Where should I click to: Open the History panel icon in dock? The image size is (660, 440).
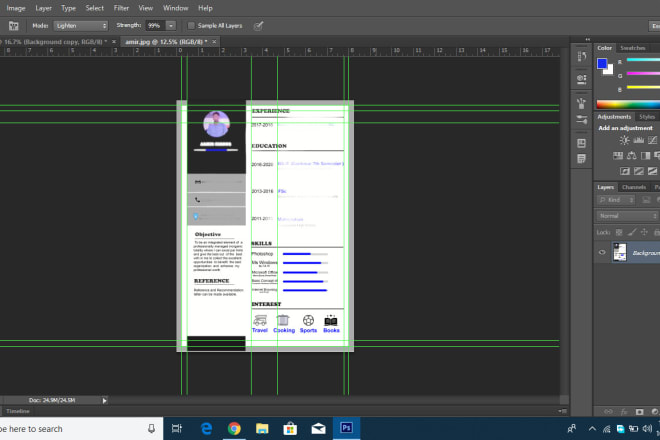pyautogui.click(x=582, y=57)
